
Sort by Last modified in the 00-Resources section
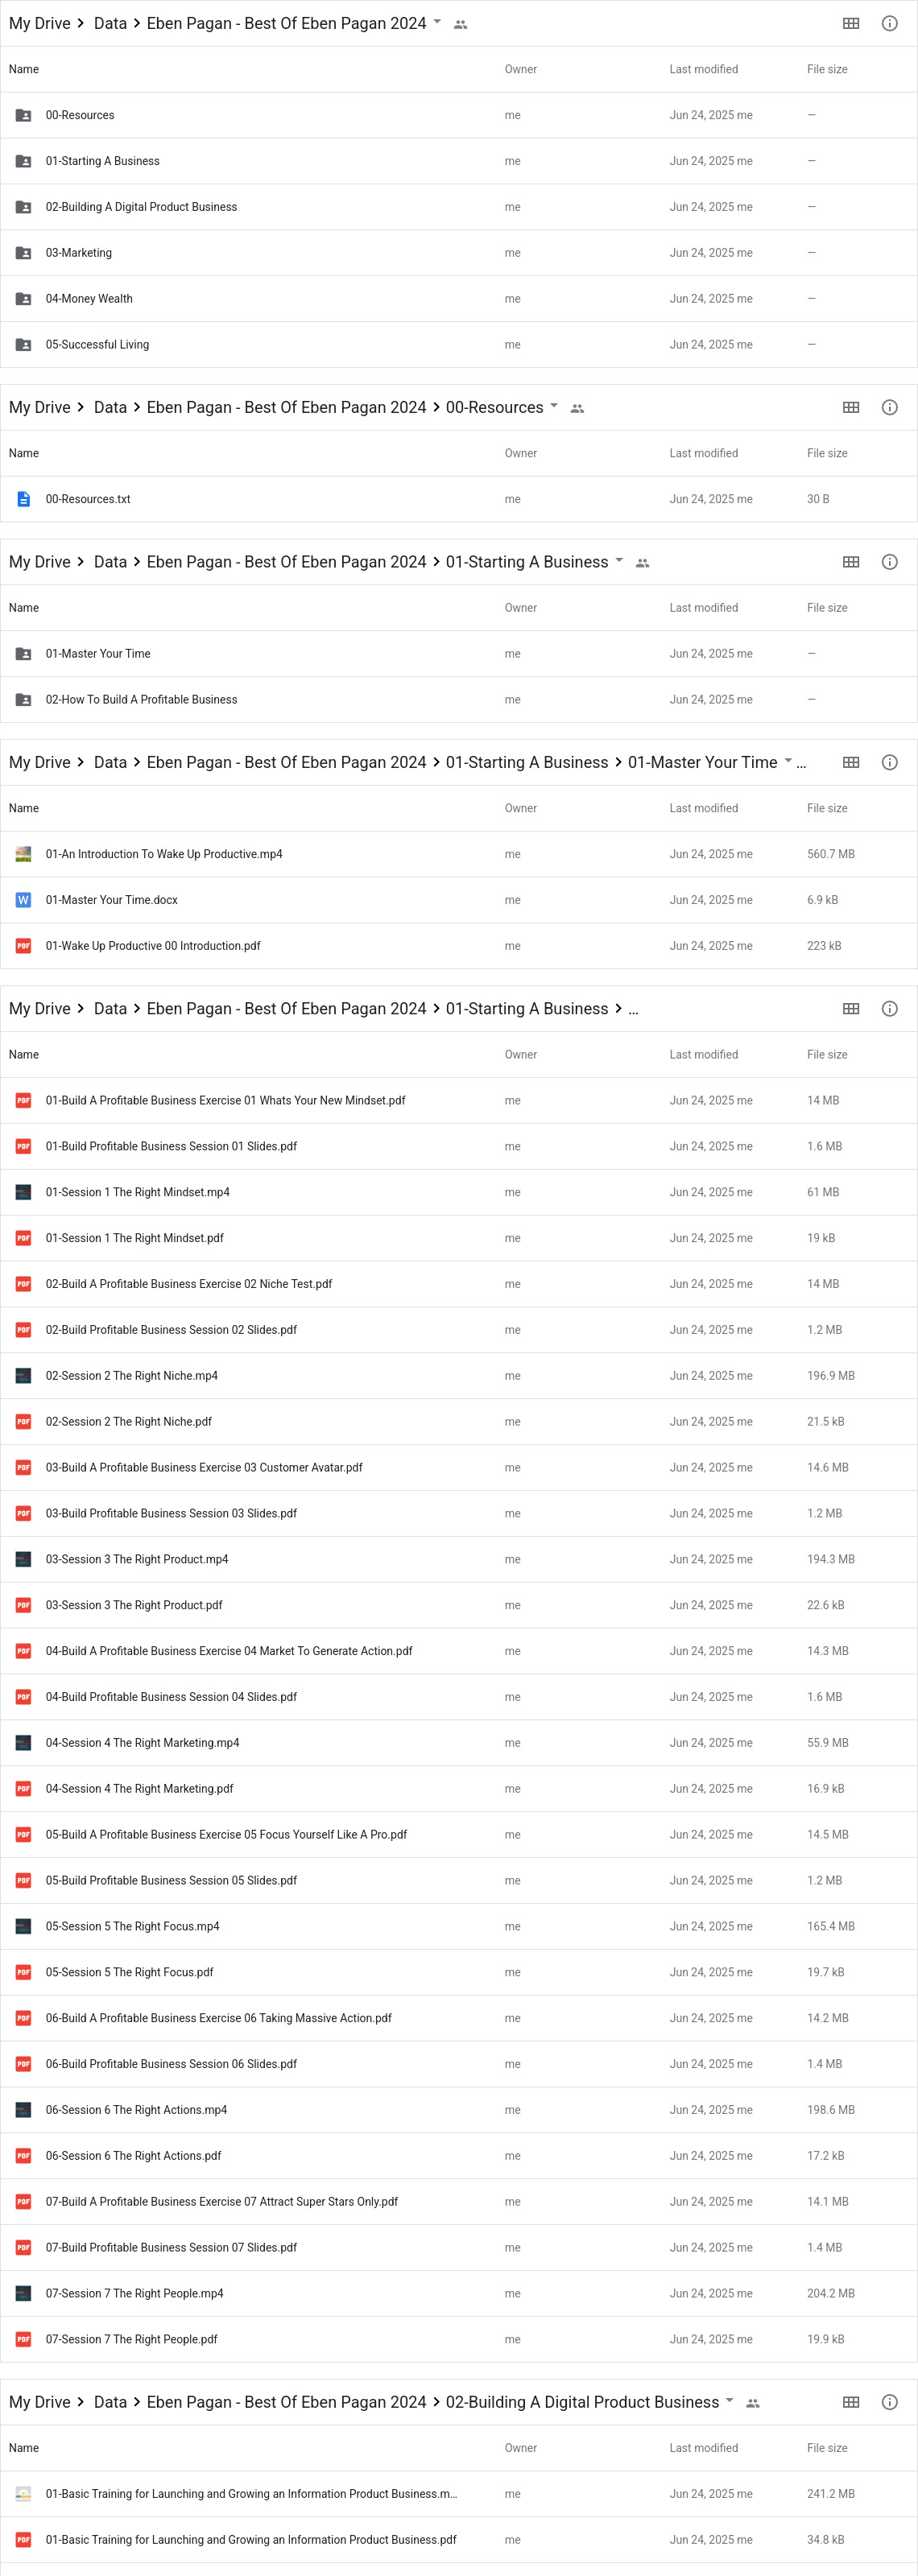pyautogui.click(x=704, y=453)
